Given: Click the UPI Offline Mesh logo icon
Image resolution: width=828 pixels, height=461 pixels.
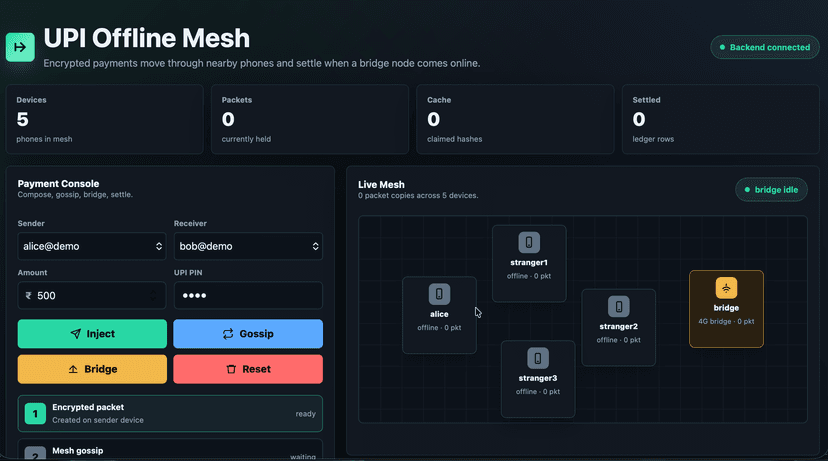Looking at the screenshot, I should click(x=20, y=47).
